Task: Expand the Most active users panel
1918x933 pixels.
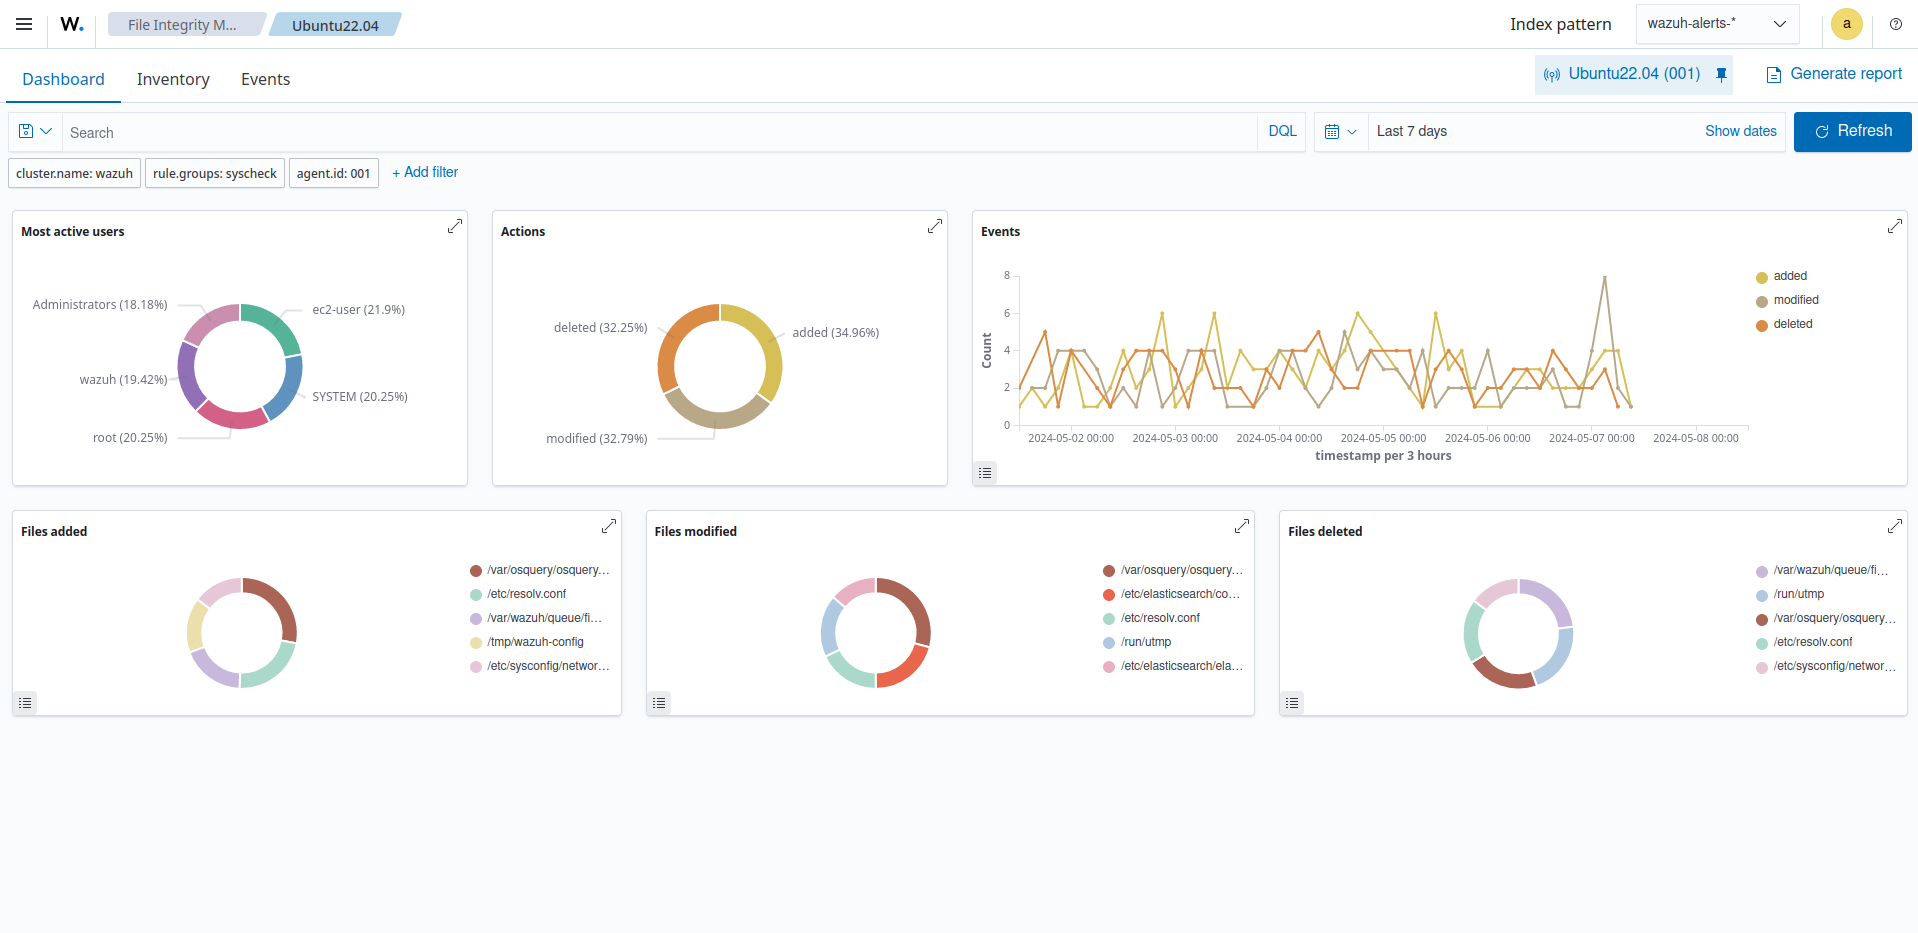Action: coord(455,227)
